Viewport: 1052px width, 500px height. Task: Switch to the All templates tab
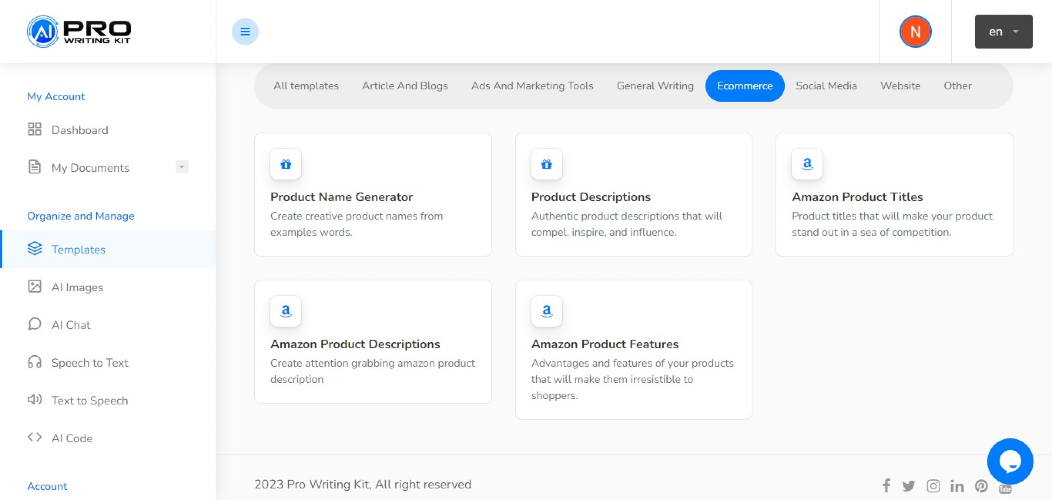click(x=306, y=86)
